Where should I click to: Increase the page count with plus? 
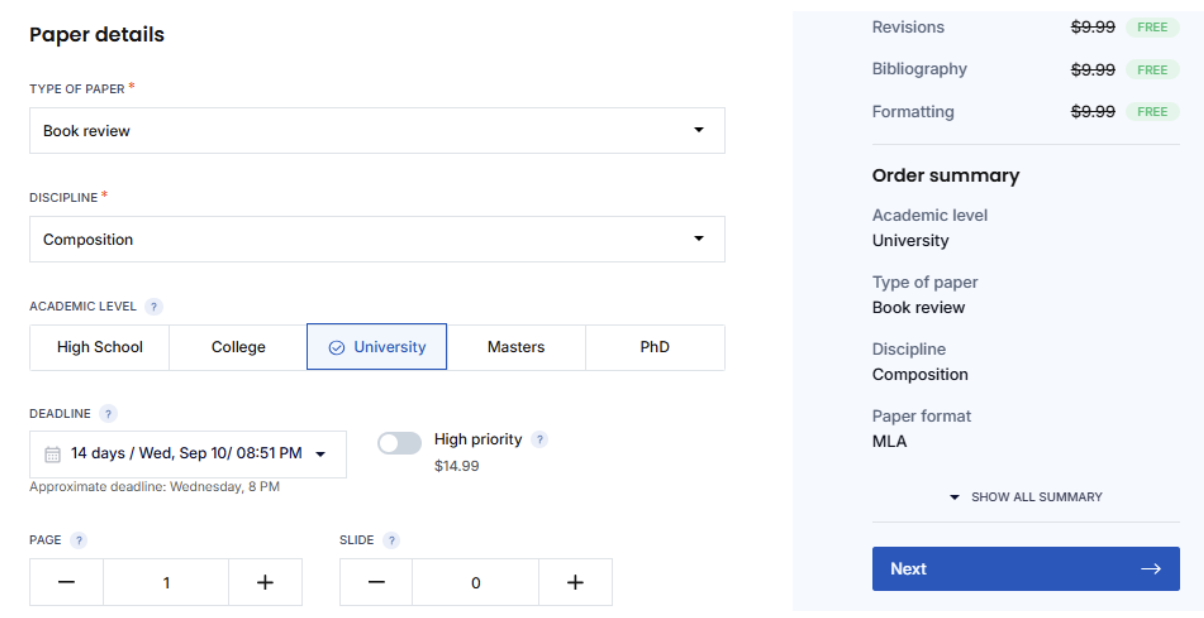point(266,581)
